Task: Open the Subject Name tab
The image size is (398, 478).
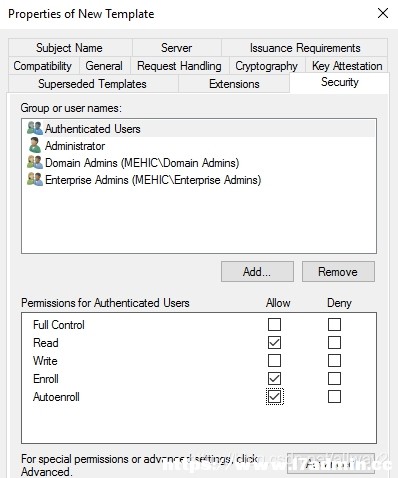Action: 69,48
